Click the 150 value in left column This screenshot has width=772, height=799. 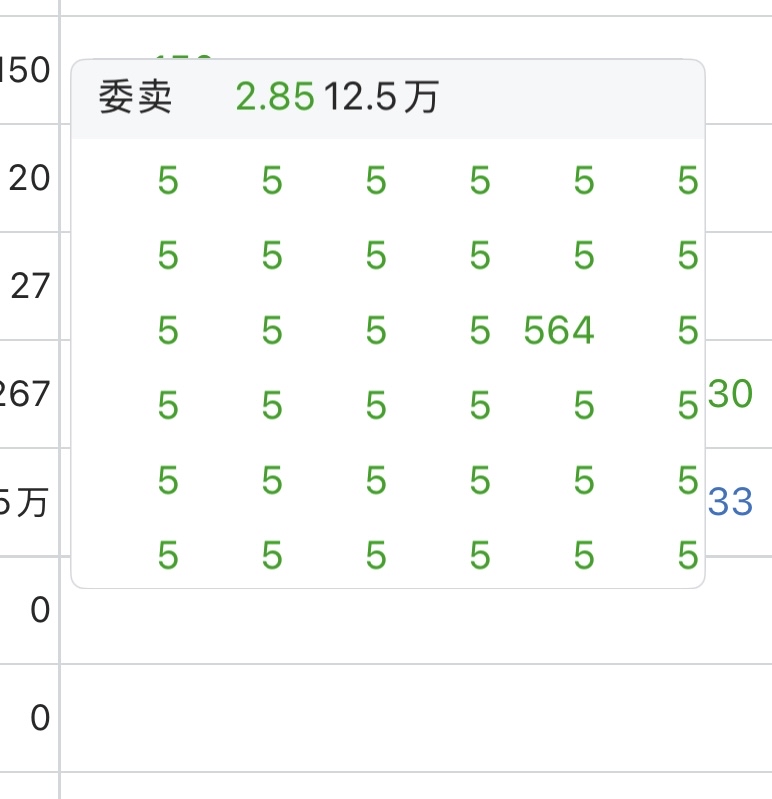coord(25,71)
